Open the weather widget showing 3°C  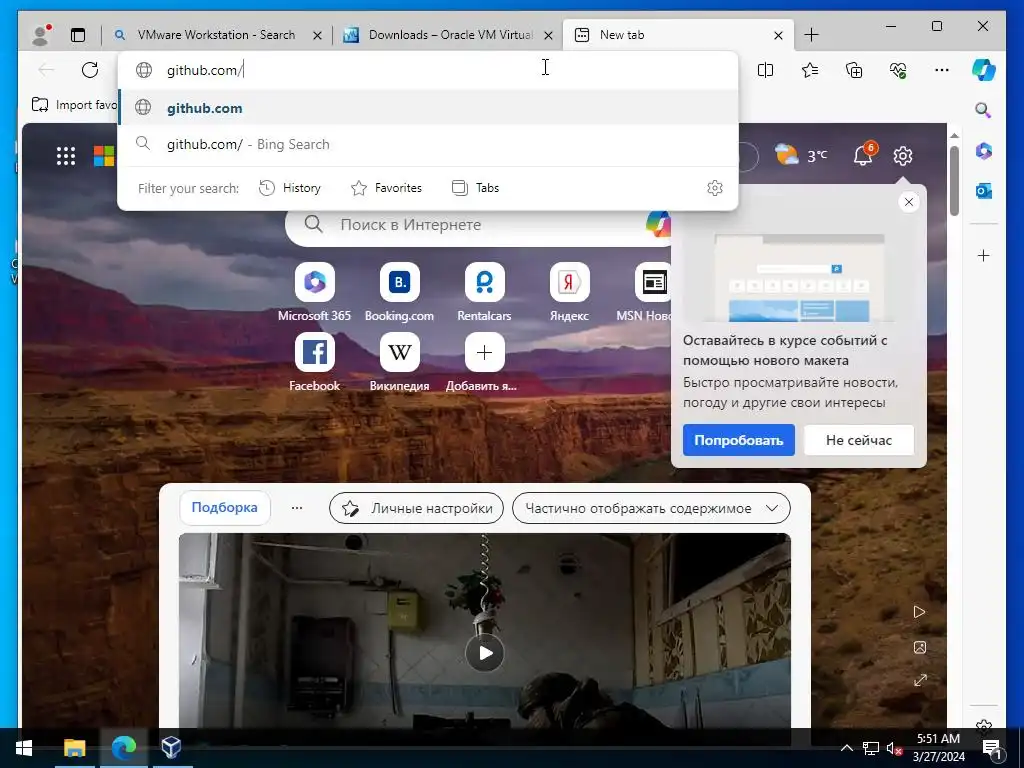[x=801, y=155]
